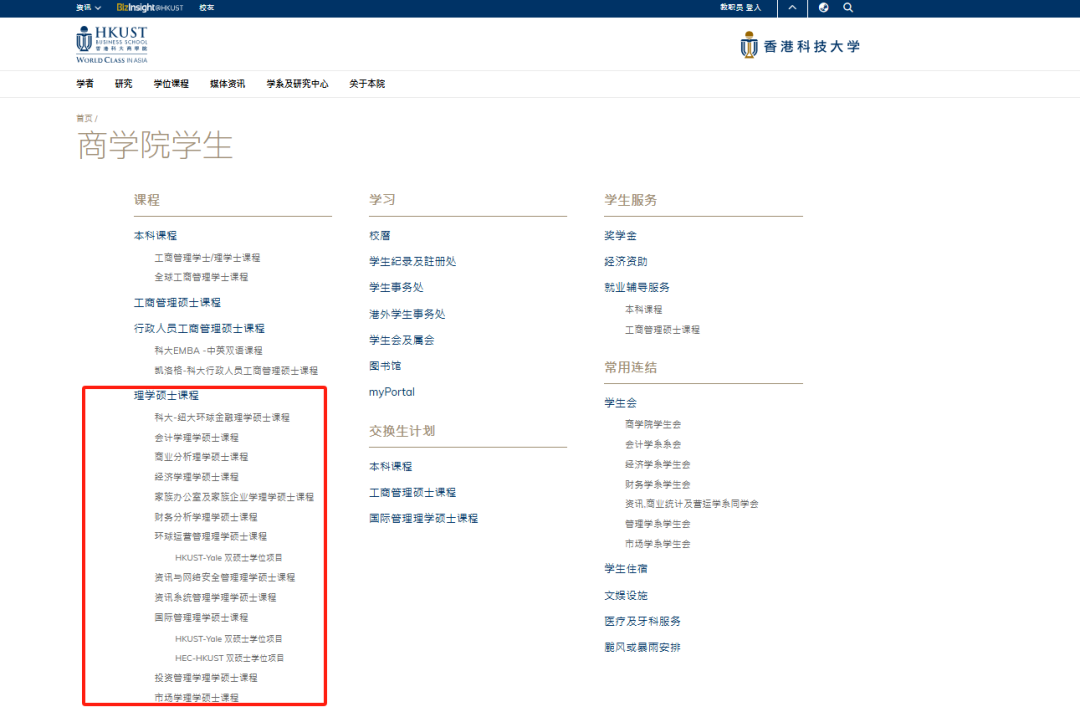Open 商业分析理学硕士课程 link
Screen dimensions: 1080x707
(201, 457)
